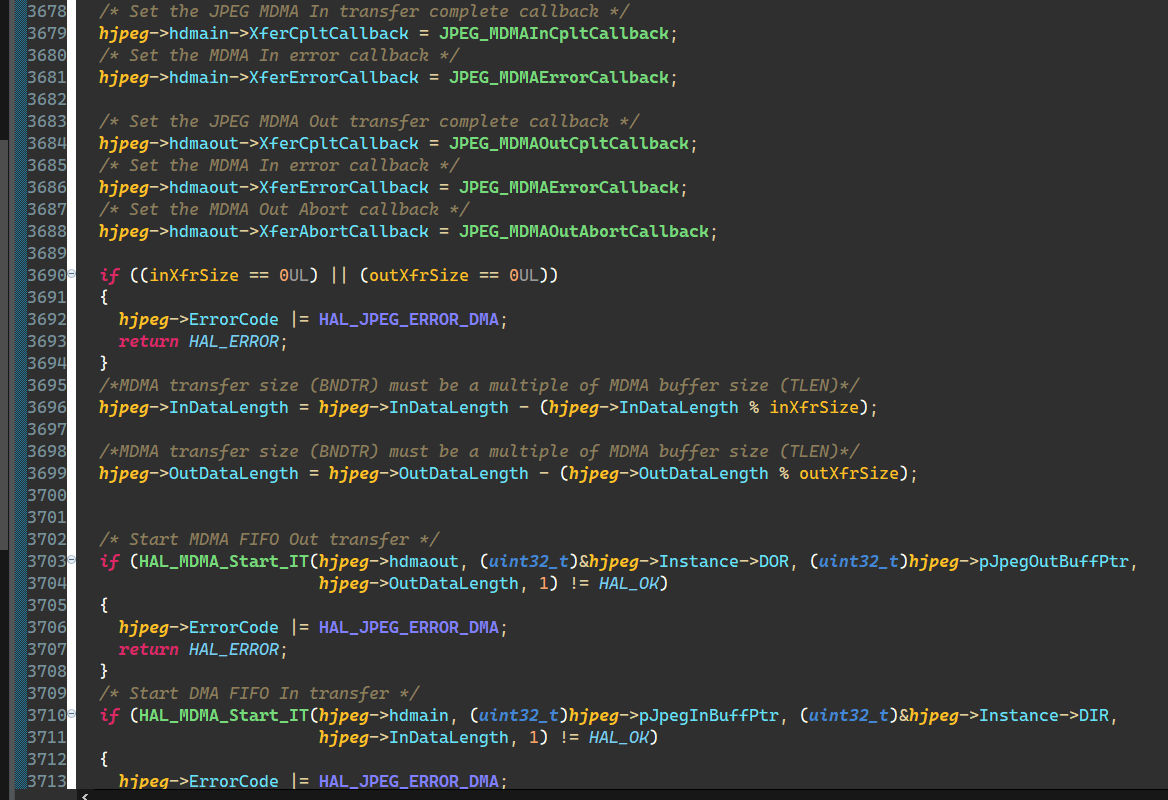The height and width of the screenshot is (800, 1168).
Task: Click InDataLength on line 3711
Action: click(x=448, y=738)
